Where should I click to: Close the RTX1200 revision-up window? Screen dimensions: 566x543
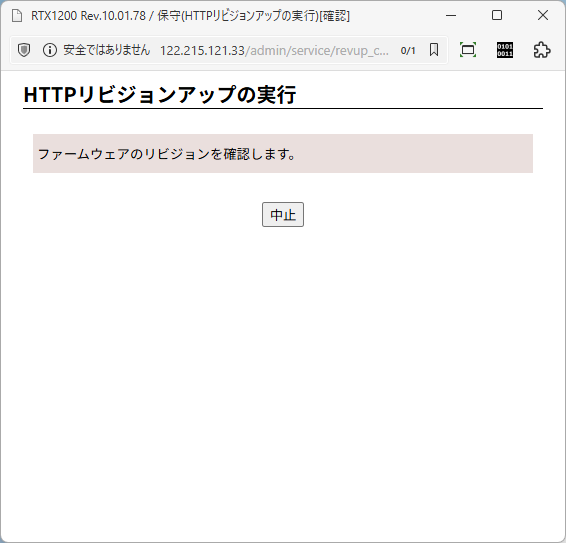[543, 15]
